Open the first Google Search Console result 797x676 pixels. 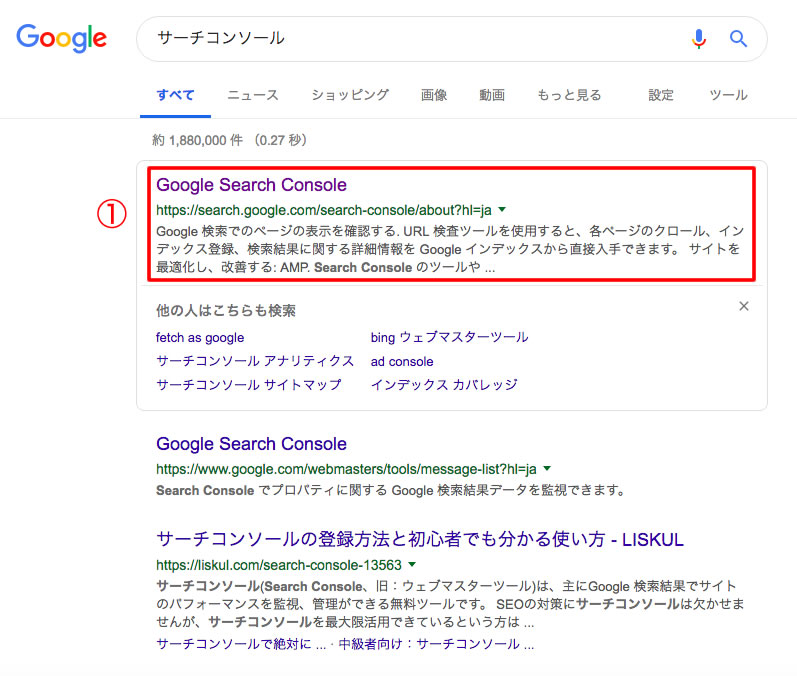click(x=252, y=185)
